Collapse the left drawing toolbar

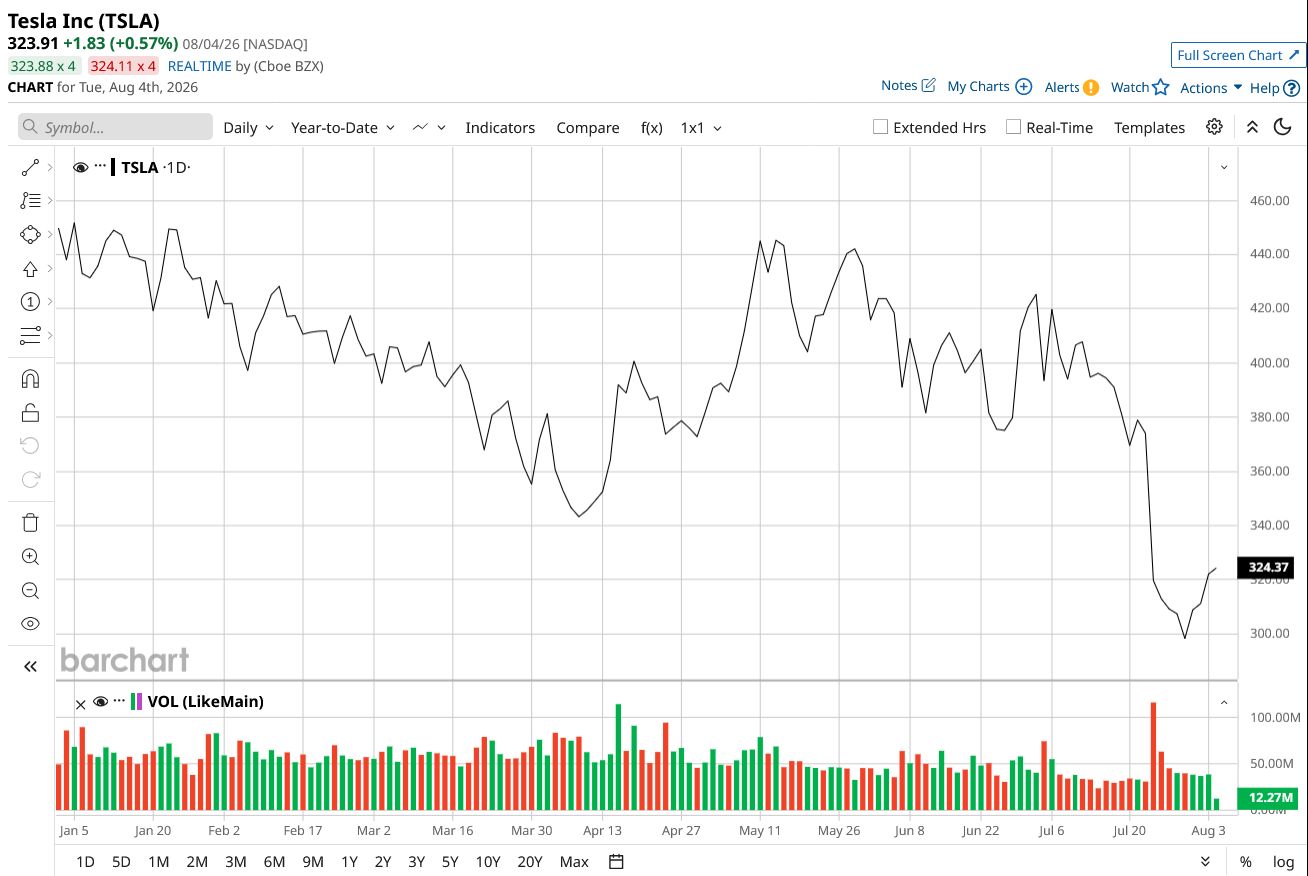(30, 666)
